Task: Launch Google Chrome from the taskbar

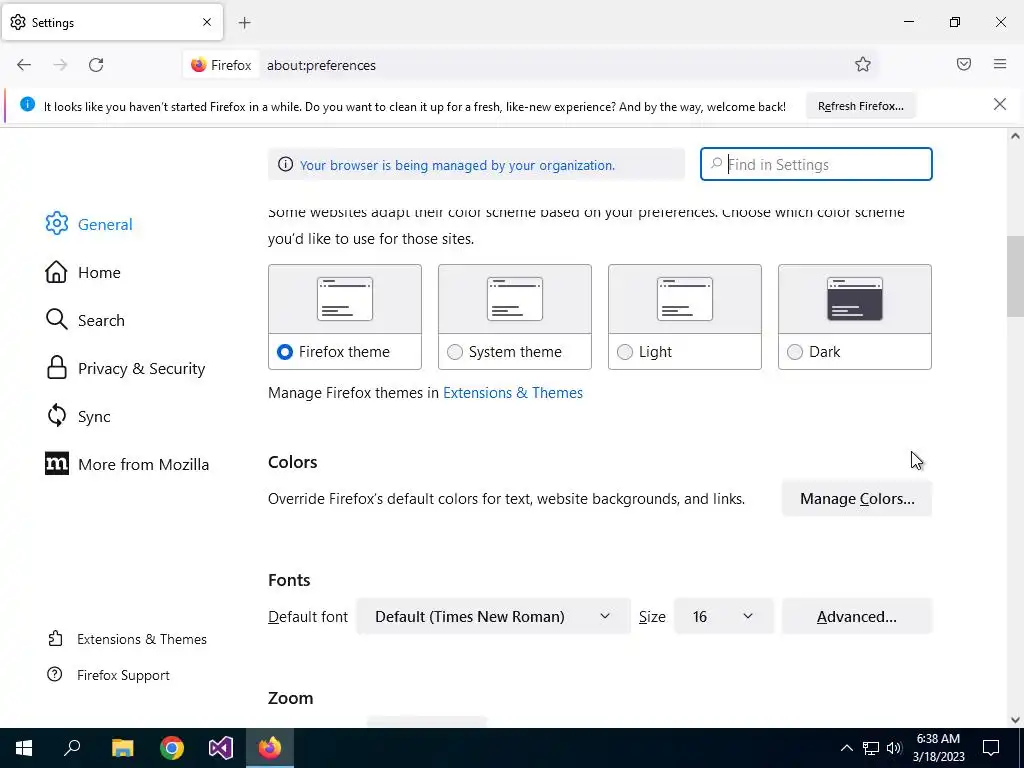Action: coord(172,748)
